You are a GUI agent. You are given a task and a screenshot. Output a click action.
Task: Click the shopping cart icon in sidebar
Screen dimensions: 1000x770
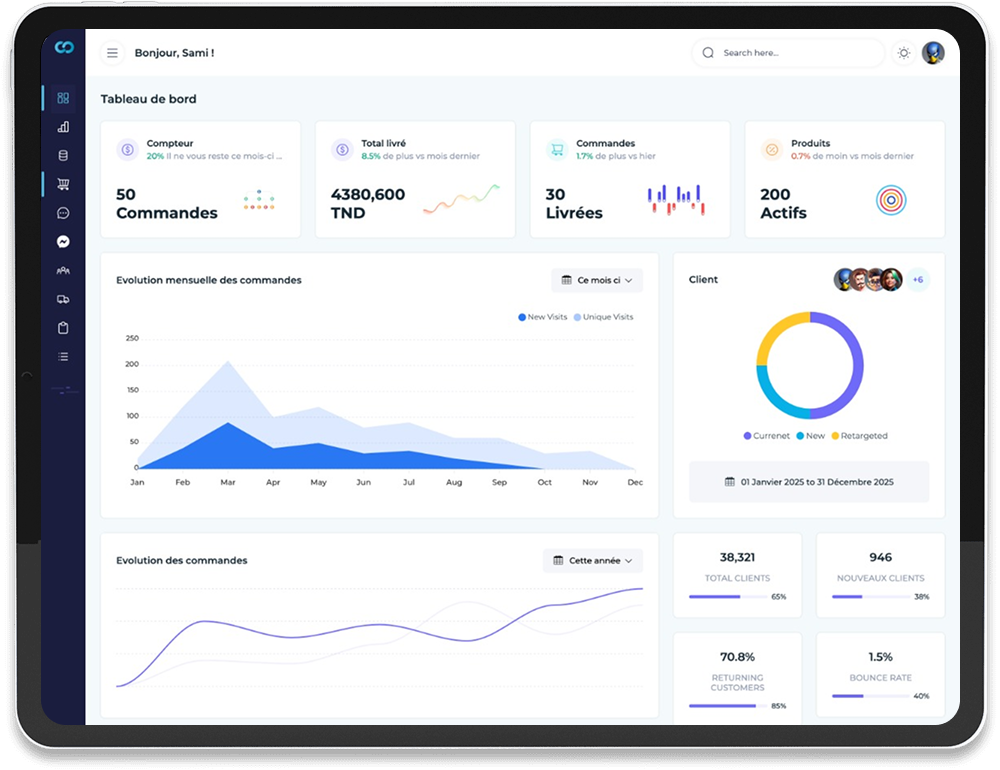(62, 184)
